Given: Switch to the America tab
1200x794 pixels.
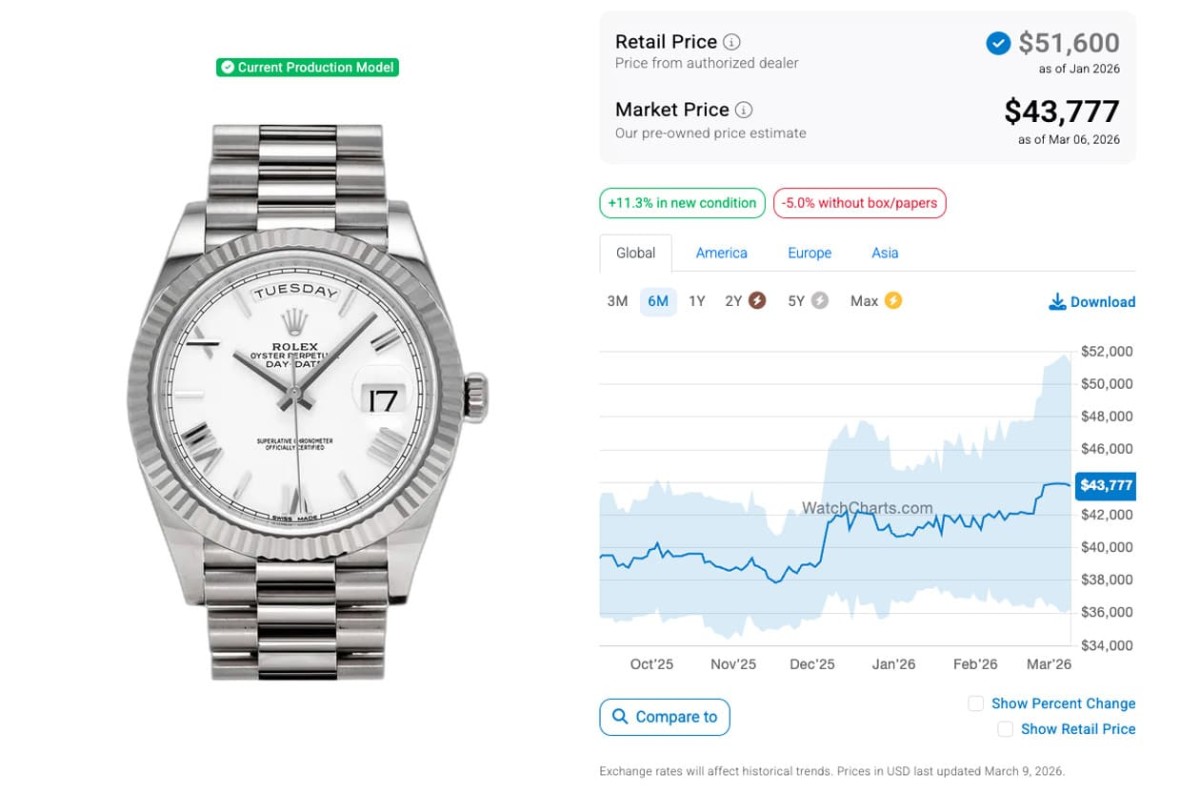Looking at the screenshot, I should click(x=721, y=253).
